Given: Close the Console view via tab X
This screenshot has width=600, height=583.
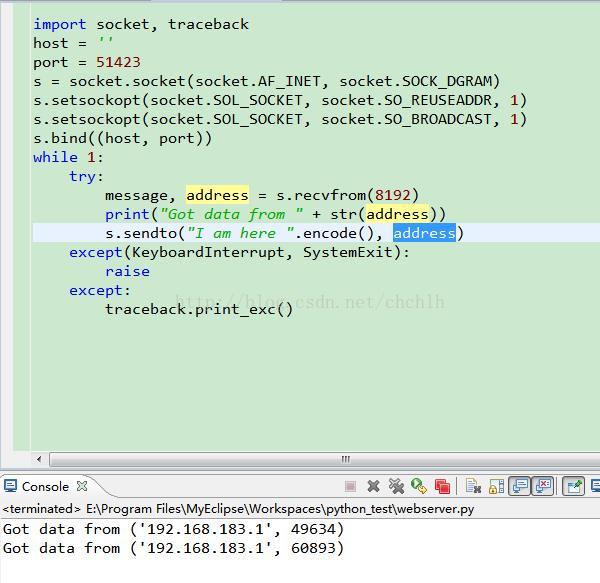Looking at the screenshot, I should (82, 486).
